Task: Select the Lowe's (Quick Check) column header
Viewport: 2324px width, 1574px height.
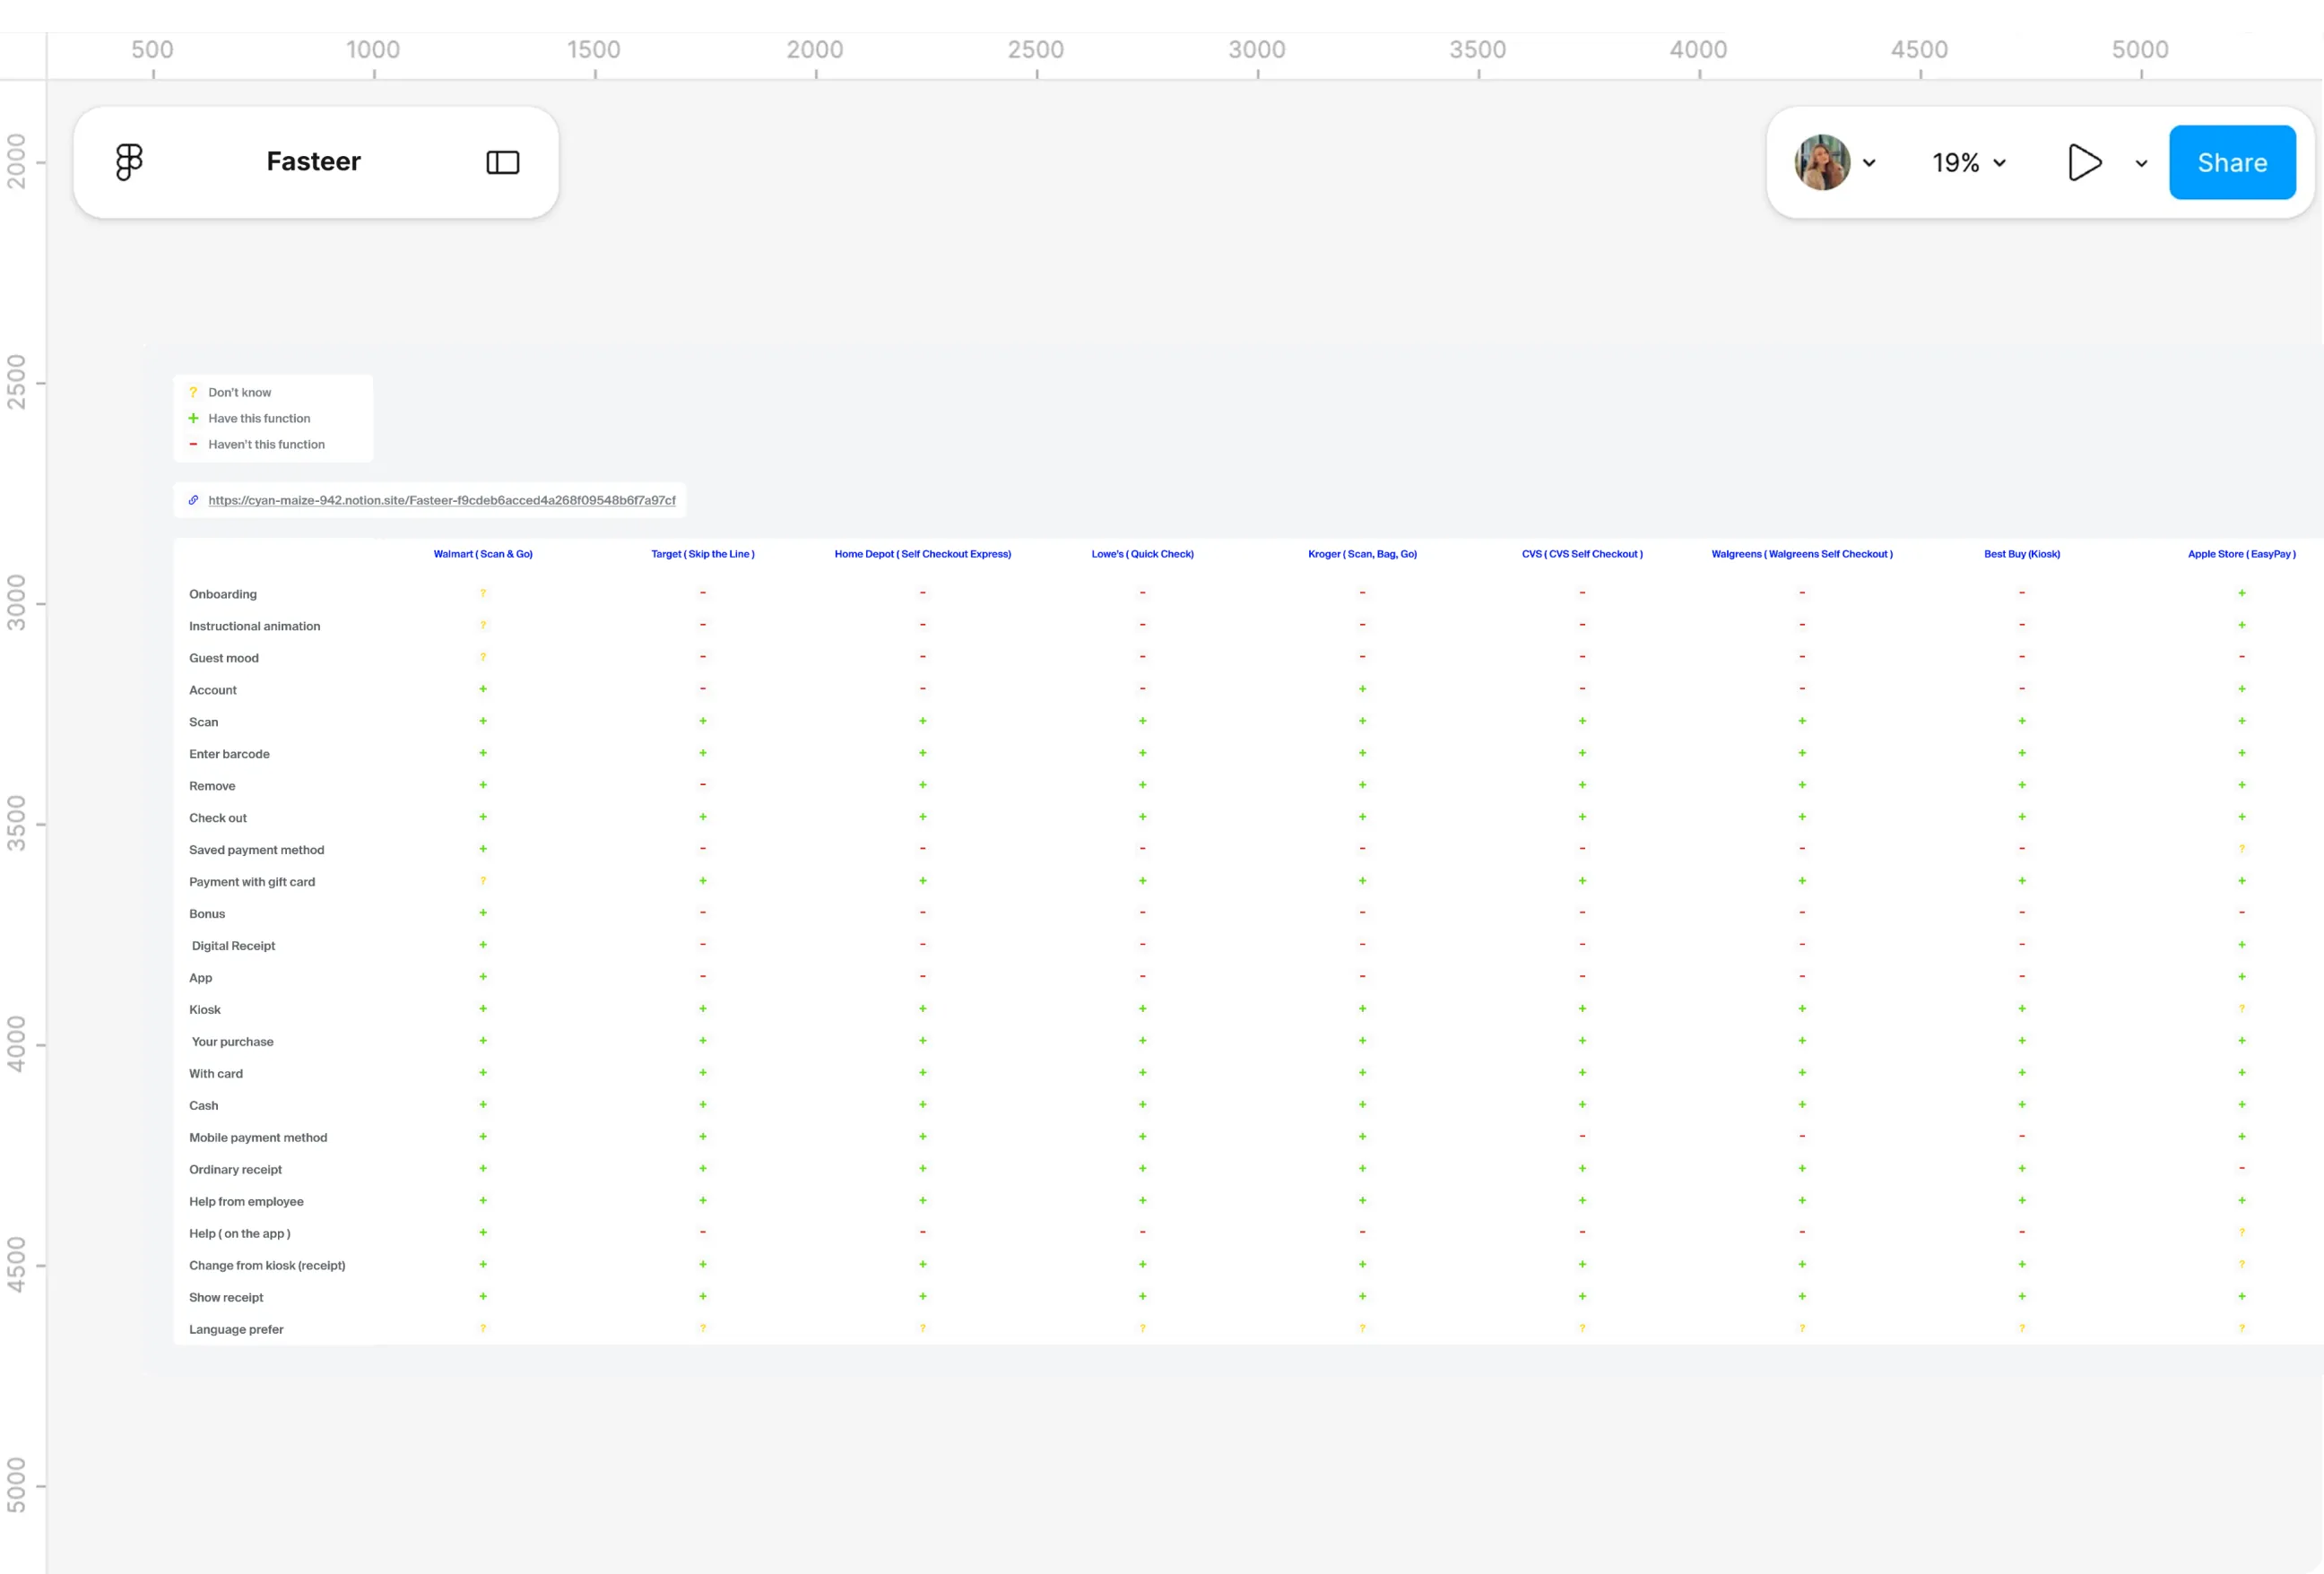Action: [1143, 554]
